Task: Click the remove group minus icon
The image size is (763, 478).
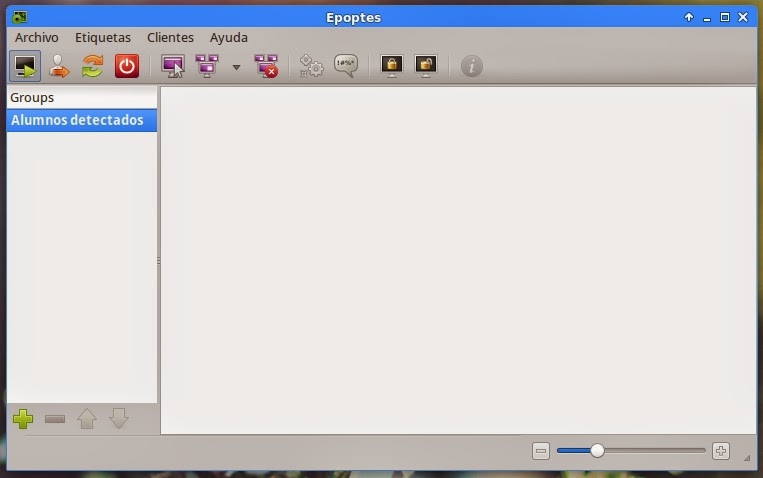Action: coord(55,419)
